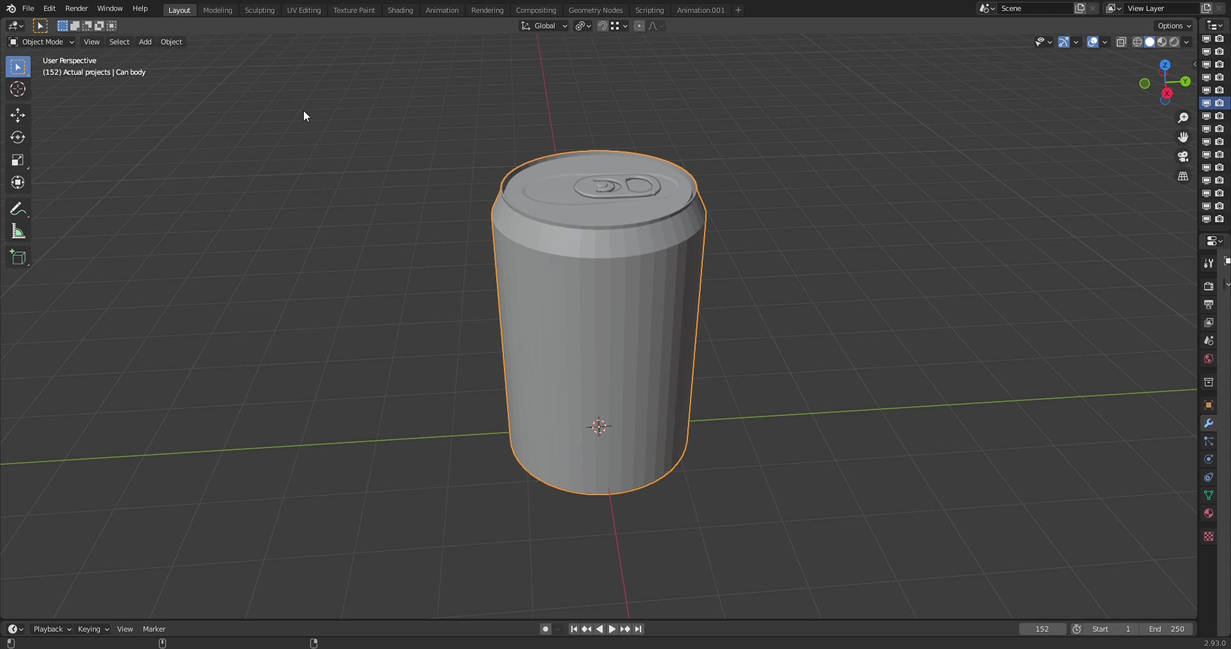Jump to the end frame with playback control
The image size is (1231, 649).
pos(638,628)
